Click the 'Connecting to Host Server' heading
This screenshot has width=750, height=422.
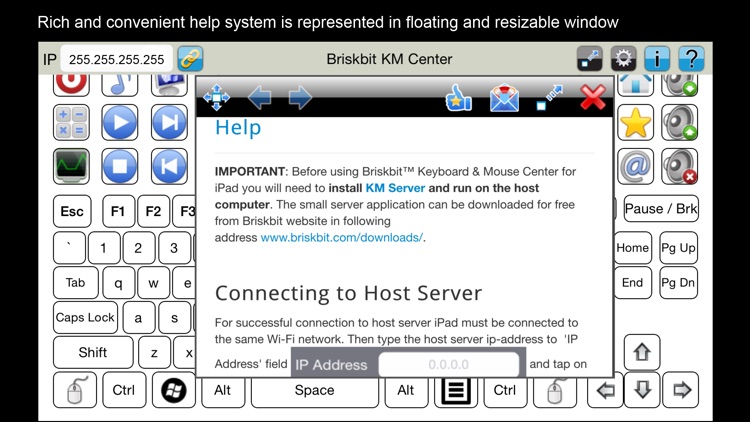tap(348, 293)
